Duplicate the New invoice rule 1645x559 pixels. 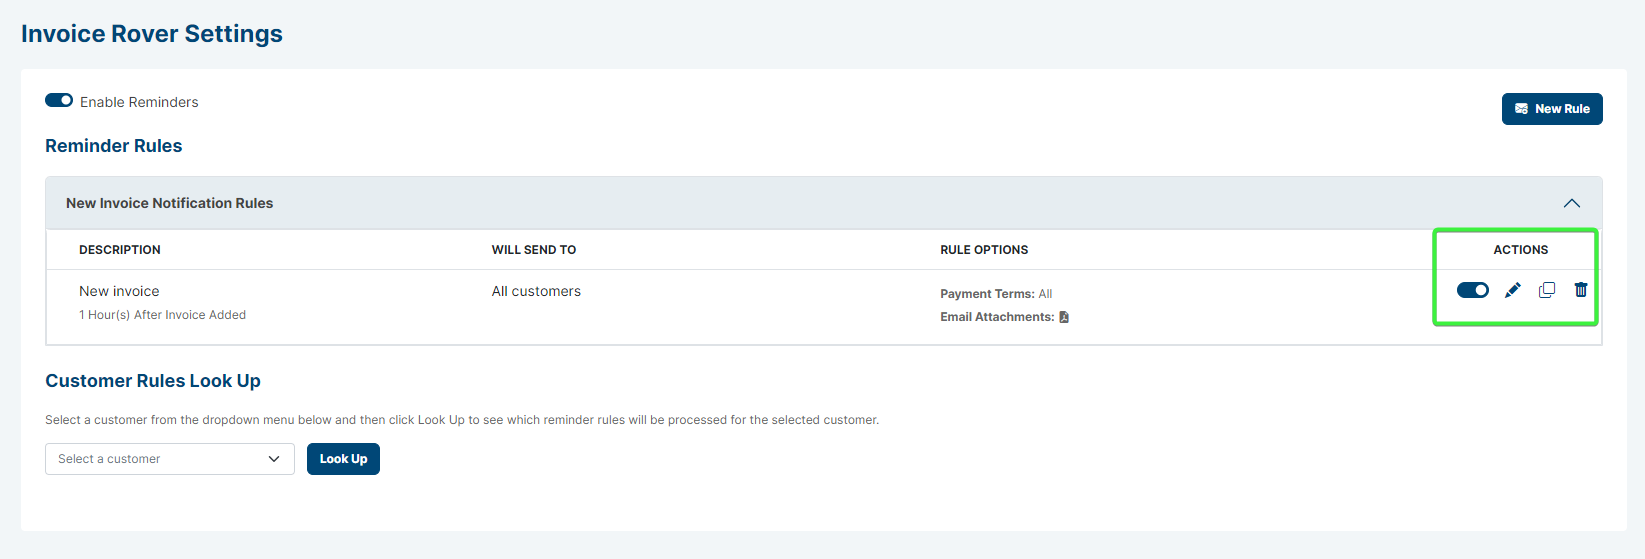pos(1547,290)
